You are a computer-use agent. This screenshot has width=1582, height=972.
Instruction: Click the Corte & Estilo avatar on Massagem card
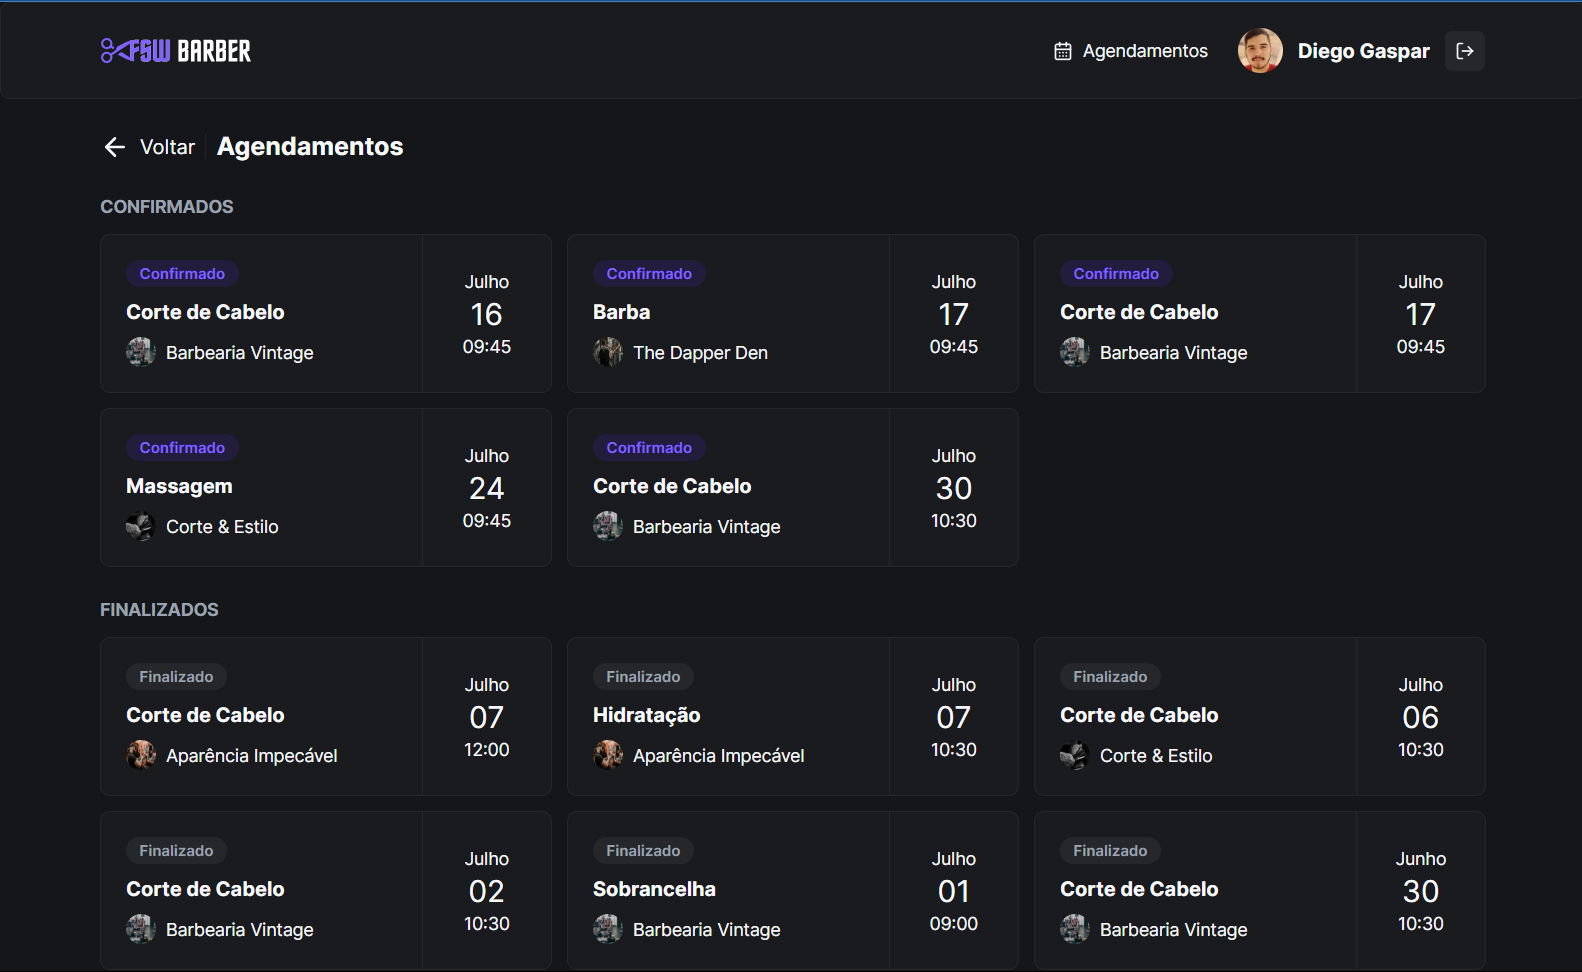pyautogui.click(x=141, y=527)
